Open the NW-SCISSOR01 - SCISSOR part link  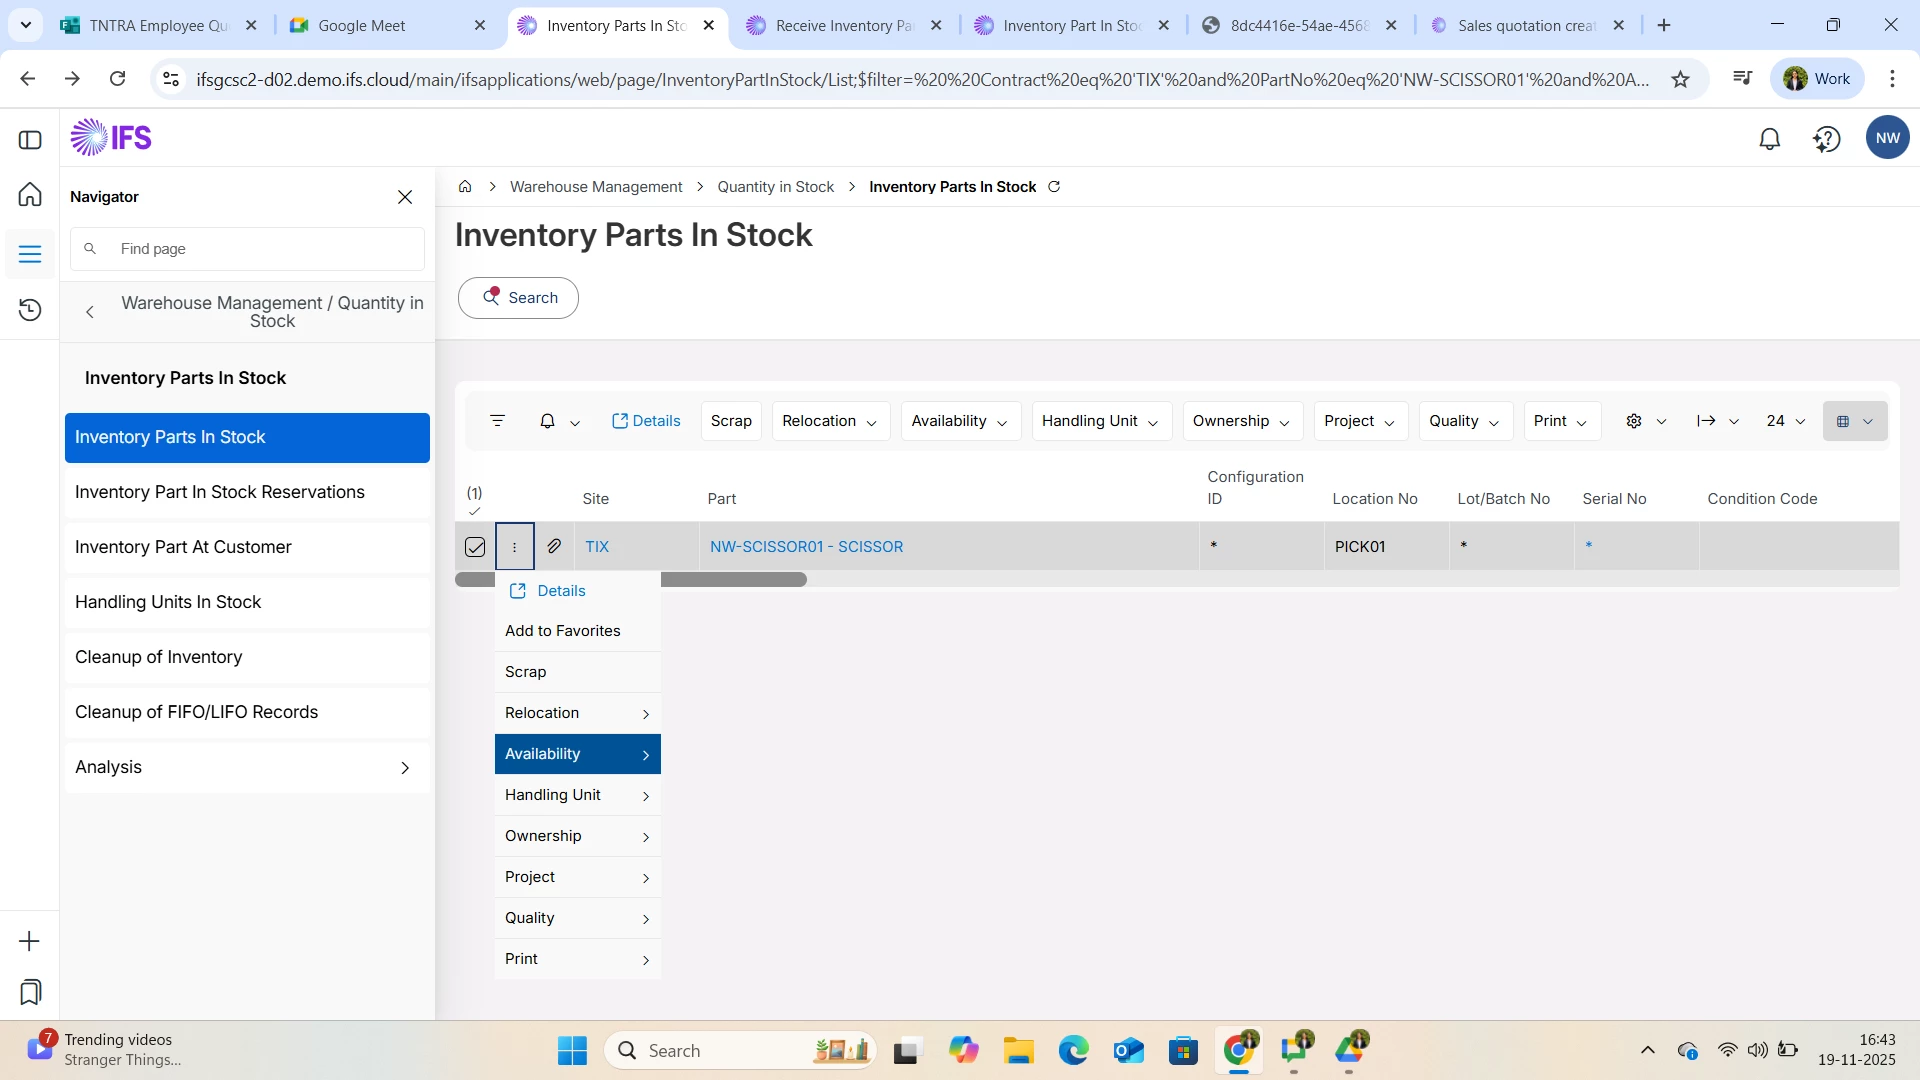806,547
